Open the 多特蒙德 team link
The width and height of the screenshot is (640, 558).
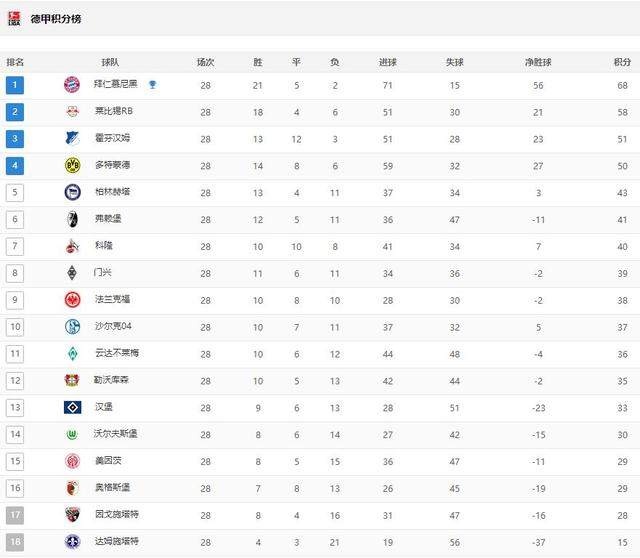(112, 165)
